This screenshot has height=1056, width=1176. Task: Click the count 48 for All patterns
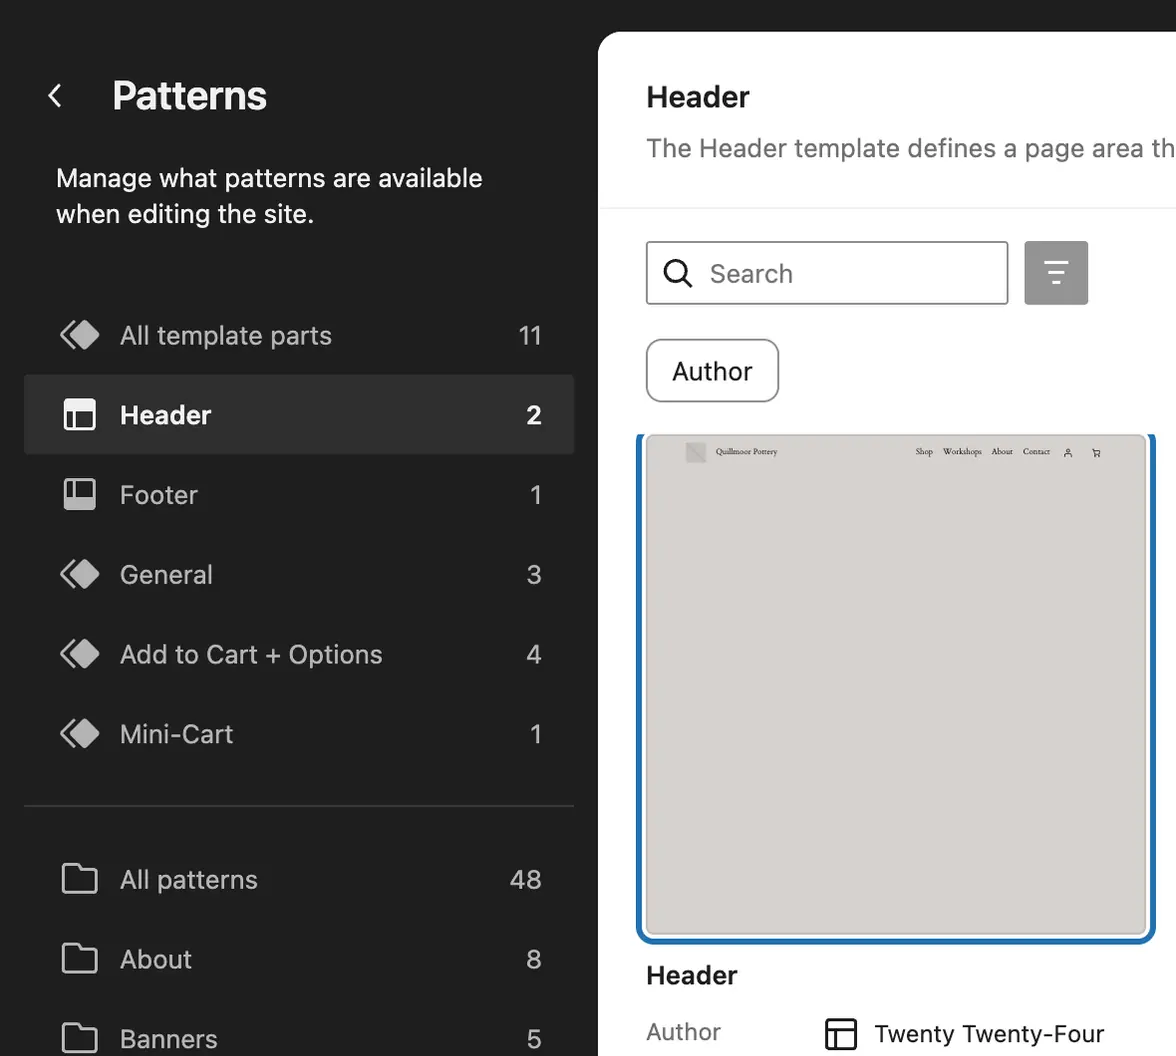click(x=526, y=879)
